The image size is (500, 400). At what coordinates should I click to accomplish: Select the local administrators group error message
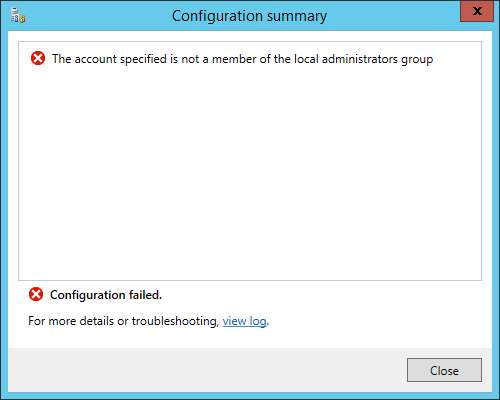(242, 59)
